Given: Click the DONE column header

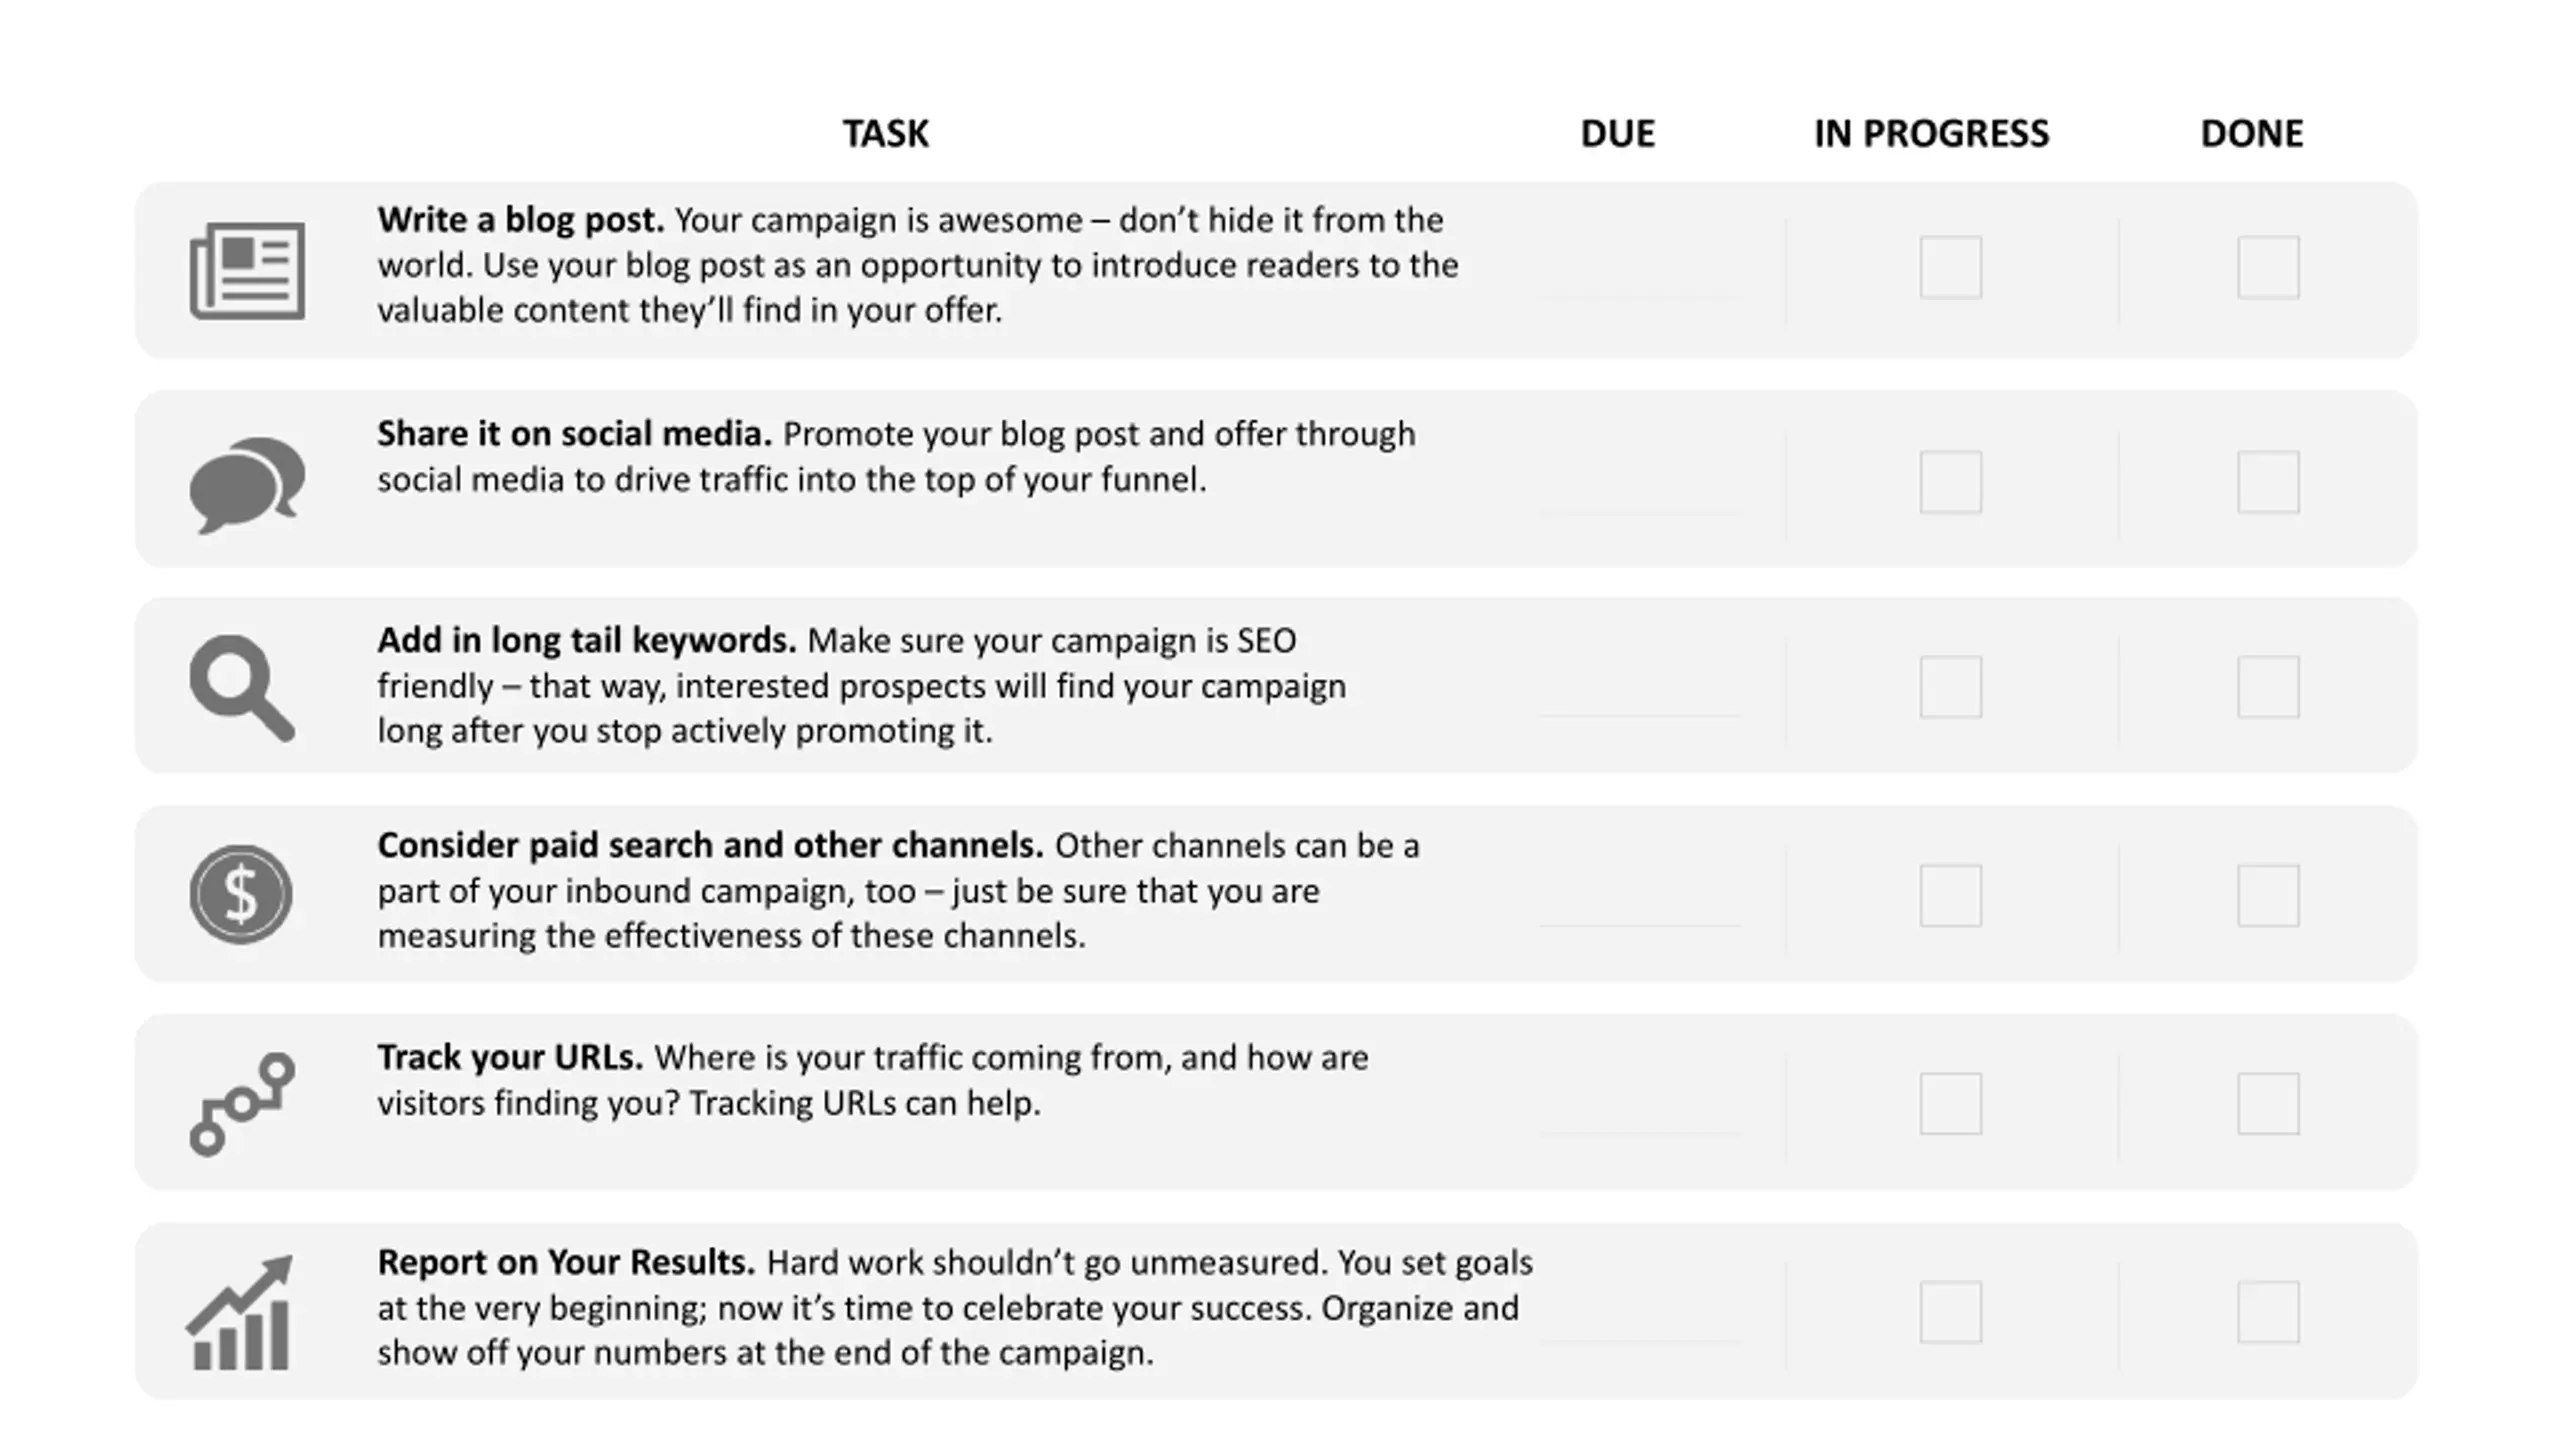Looking at the screenshot, I should (2251, 133).
